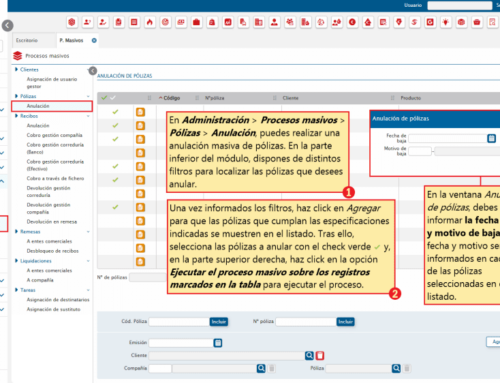The width and height of the screenshot is (500, 383).
Task: Click the briefcase icon in the top toolbar
Action: [196, 22]
